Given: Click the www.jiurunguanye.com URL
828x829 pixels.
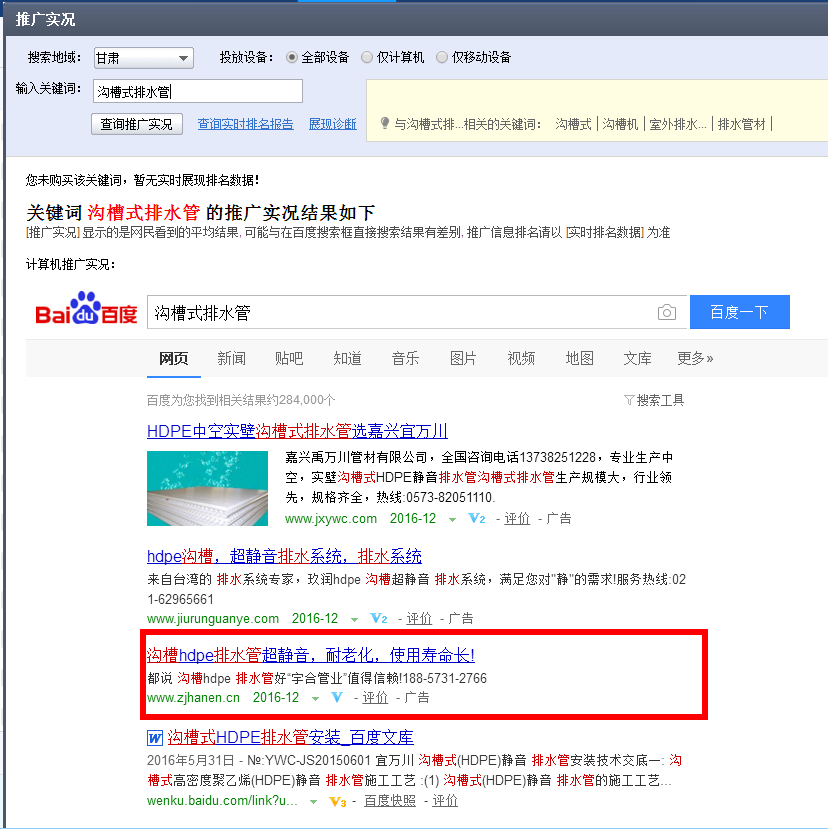Looking at the screenshot, I should 213,619.
